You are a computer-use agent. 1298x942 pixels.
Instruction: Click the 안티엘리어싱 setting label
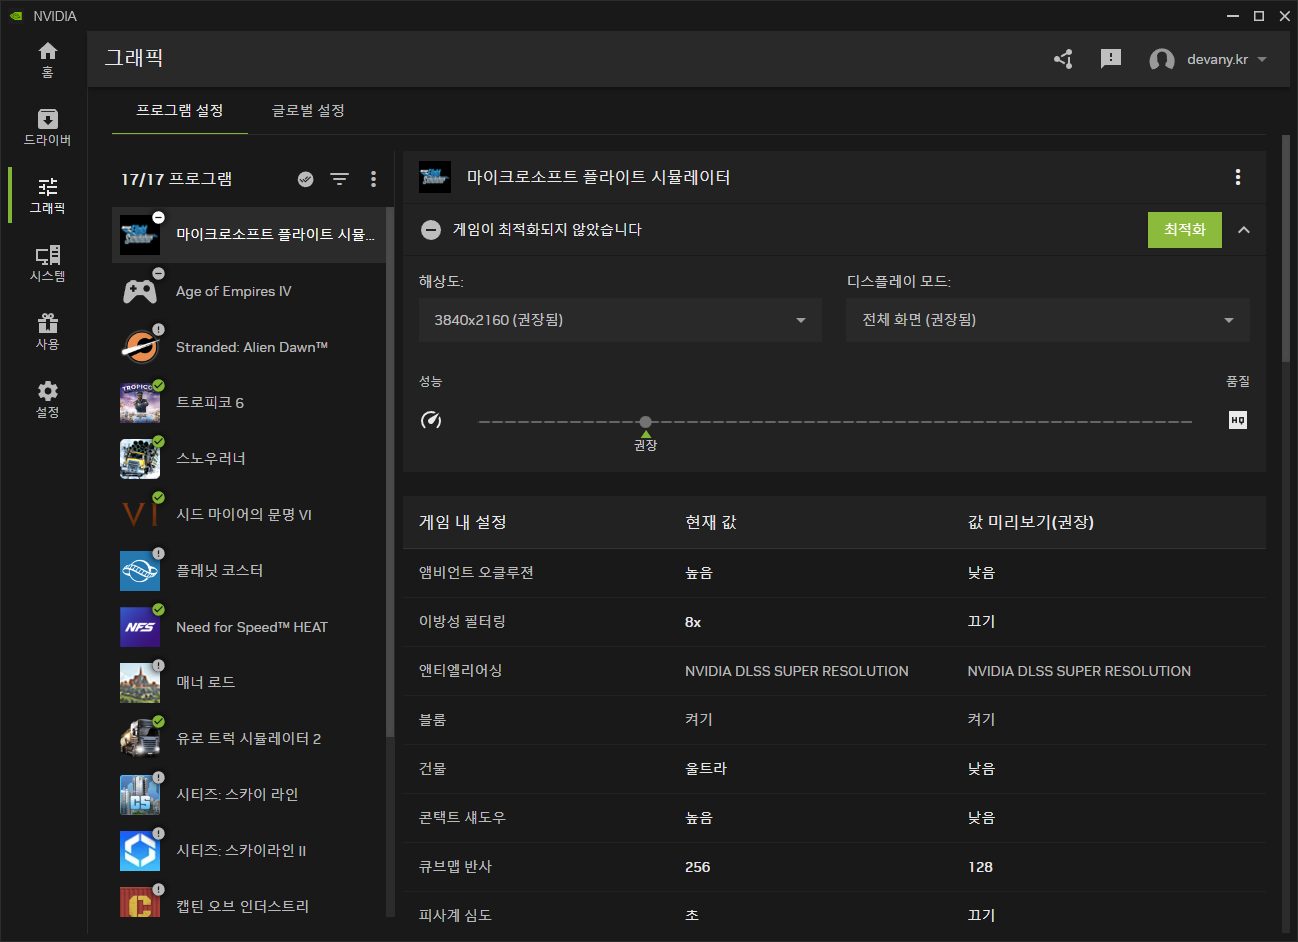tap(461, 671)
